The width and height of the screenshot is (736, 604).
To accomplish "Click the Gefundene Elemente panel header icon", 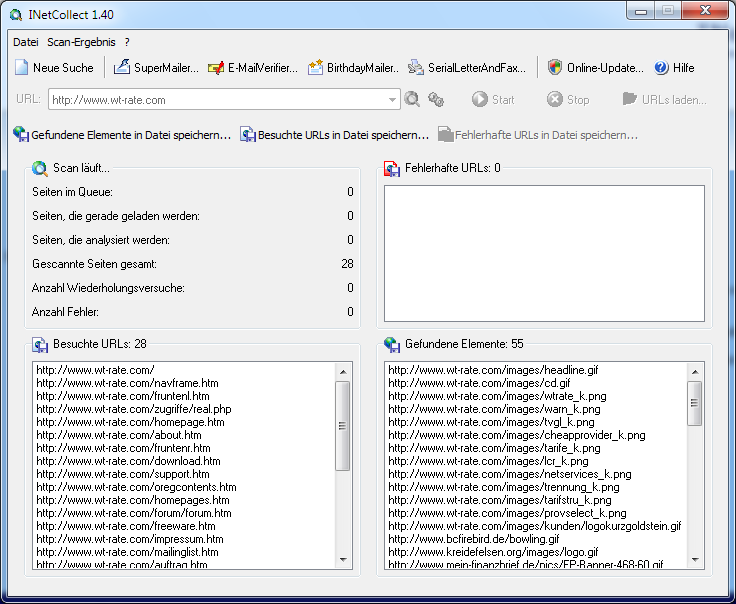I will tap(392, 344).
